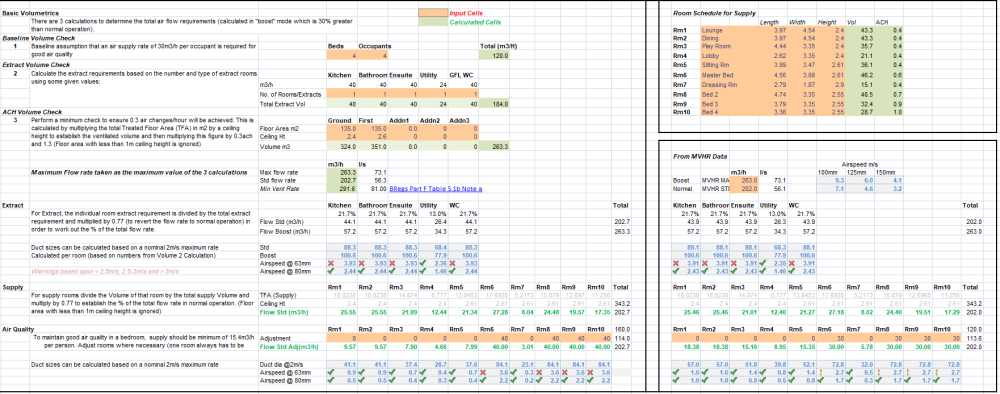This screenshot has width=1000, height=394.
Task: Select the Min Vent Rate 81.00 l/s cell
Action: point(371,189)
